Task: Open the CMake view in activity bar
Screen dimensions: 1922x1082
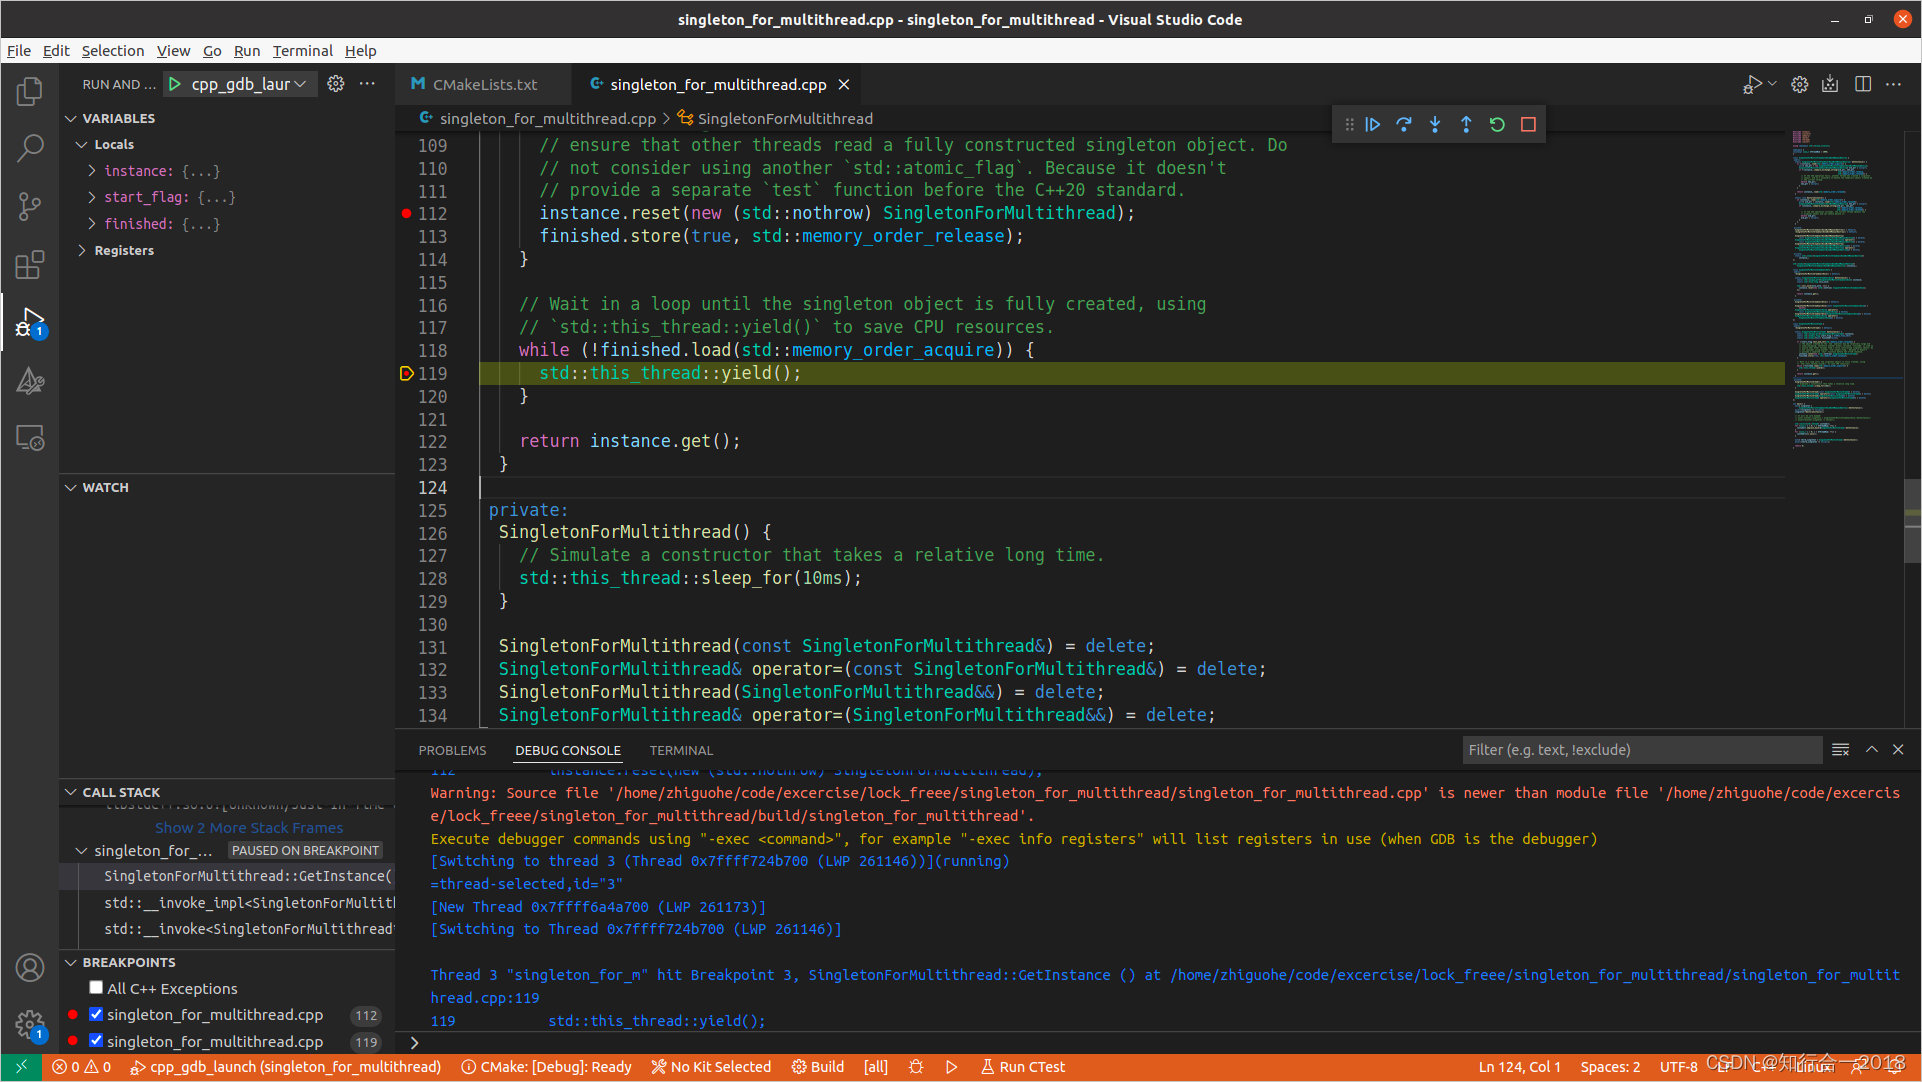Action: (30, 380)
